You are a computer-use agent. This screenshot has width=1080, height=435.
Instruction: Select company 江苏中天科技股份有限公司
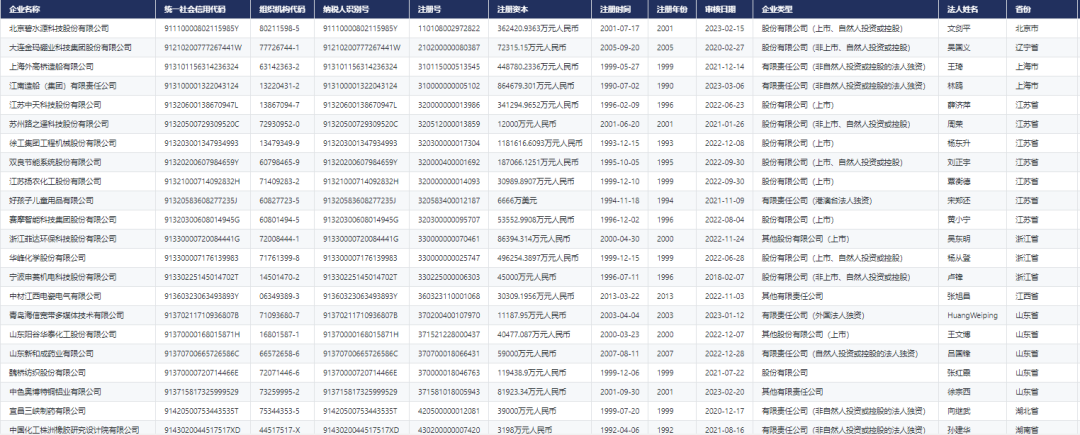(x=55, y=105)
